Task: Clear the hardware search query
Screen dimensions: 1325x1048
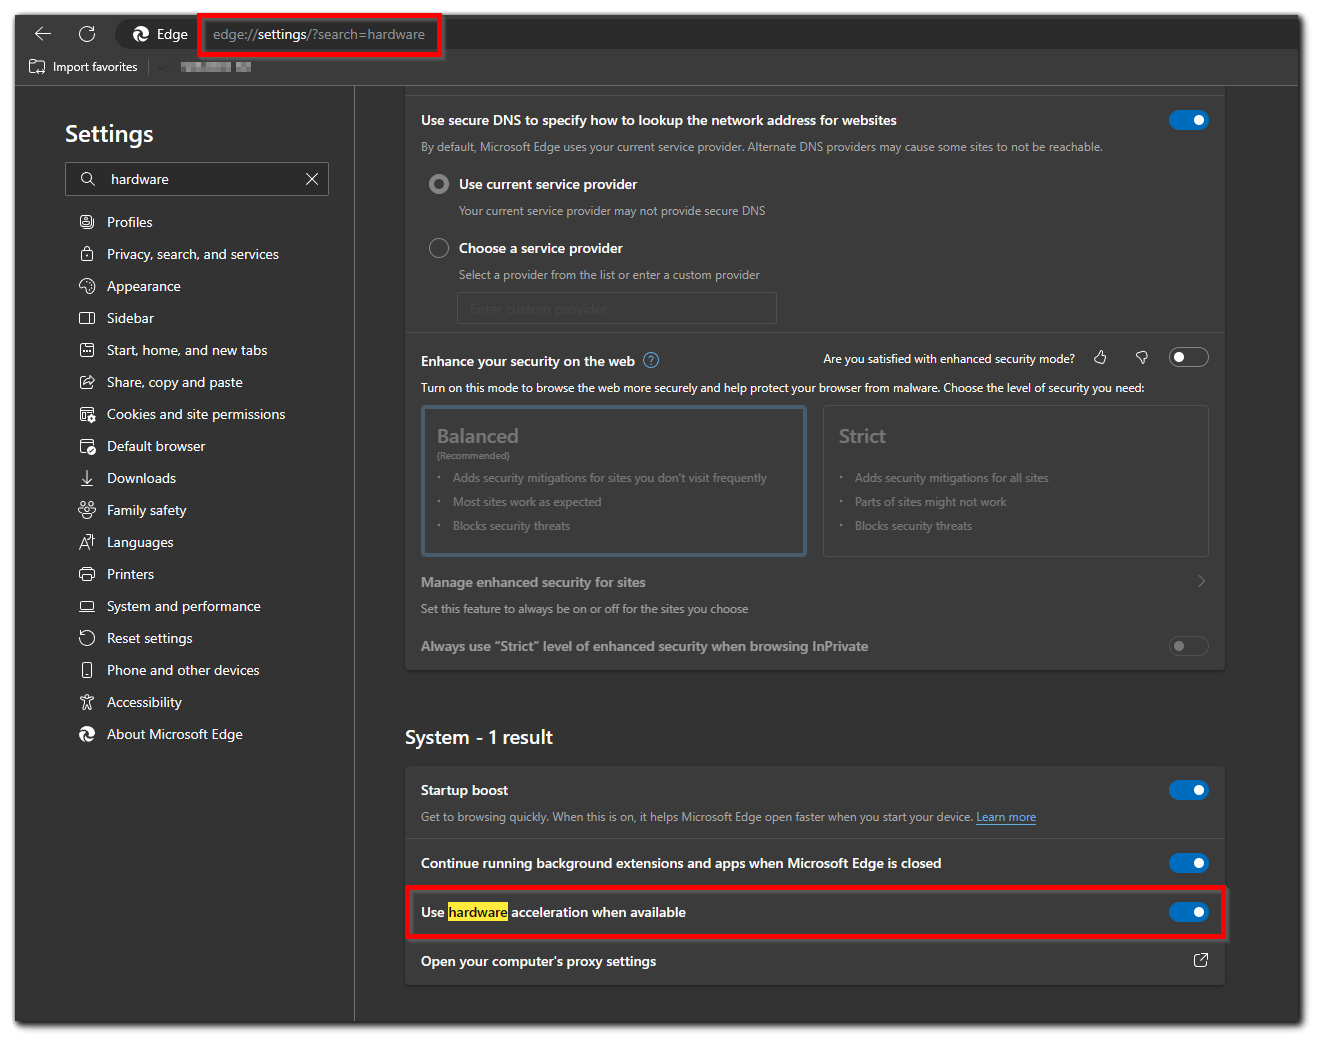Action: (311, 179)
